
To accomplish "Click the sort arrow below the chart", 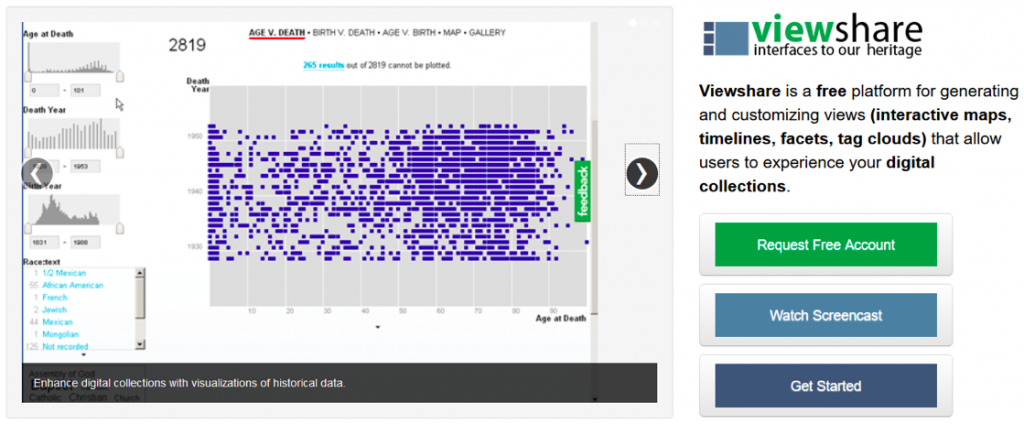I will [378, 327].
